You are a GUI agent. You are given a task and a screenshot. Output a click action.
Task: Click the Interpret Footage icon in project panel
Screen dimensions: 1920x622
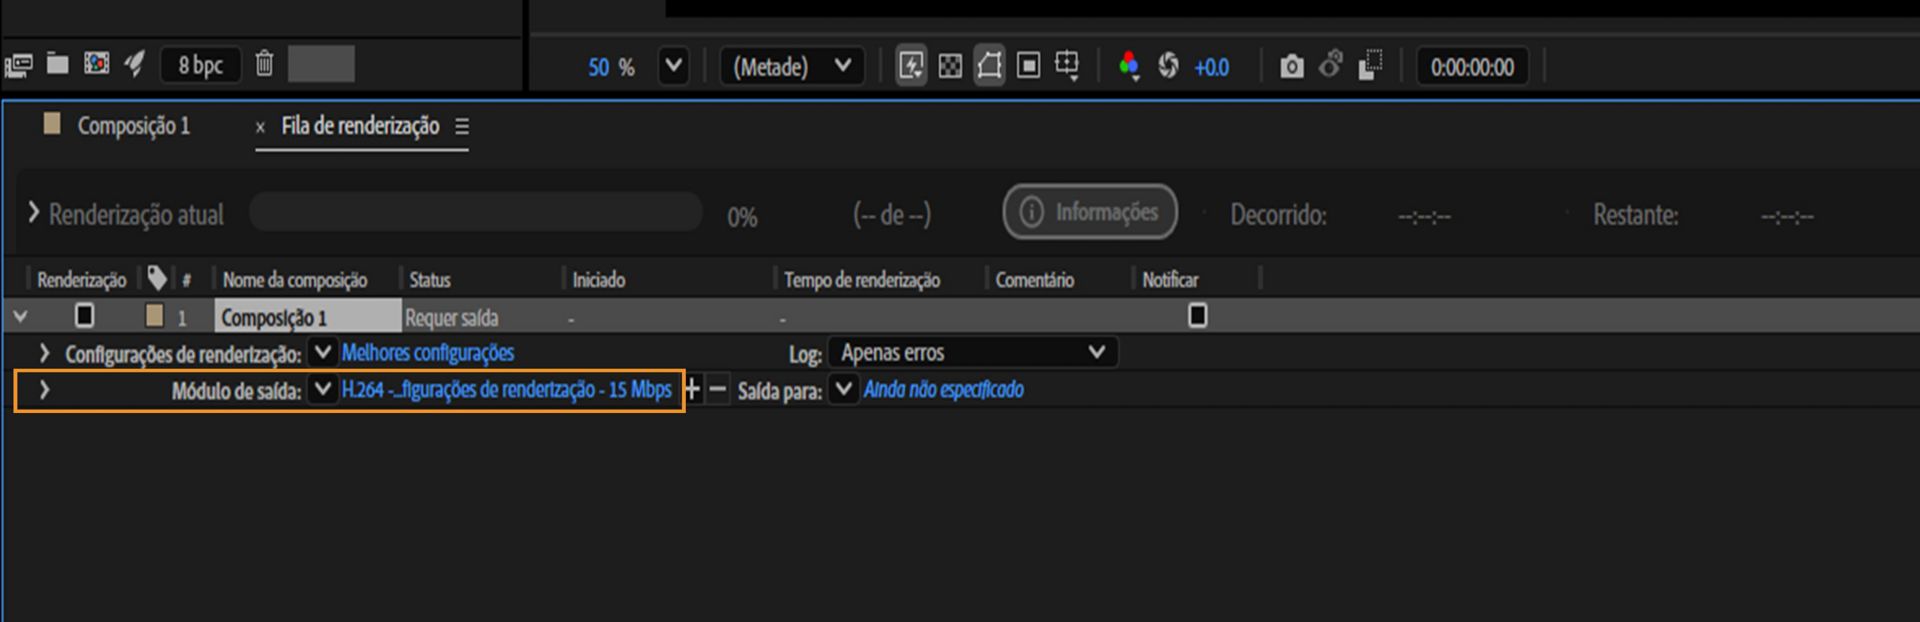pyautogui.click(x=19, y=65)
